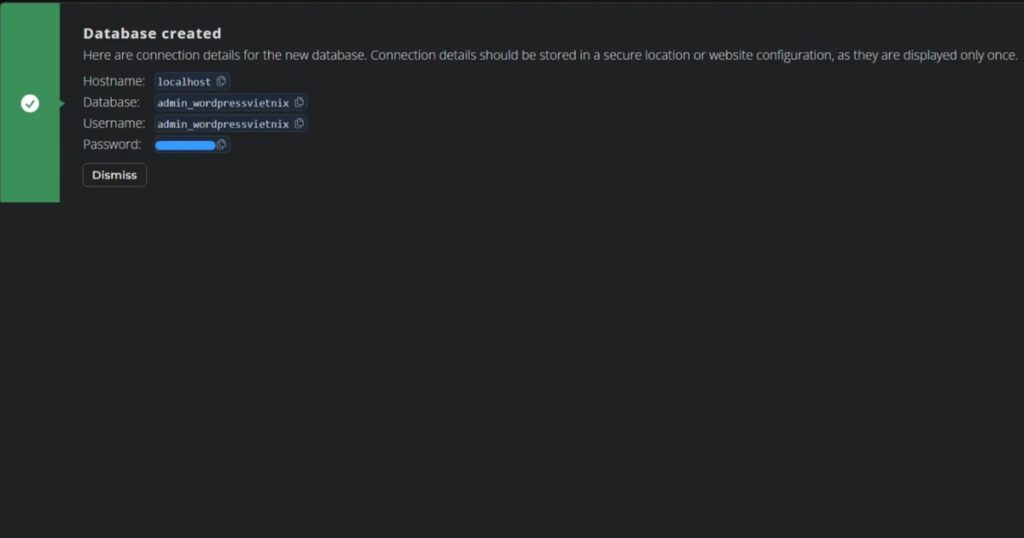Image resolution: width=1024 pixels, height=538 pixels.
Task: Click the Username label
Action: (114, 123)
